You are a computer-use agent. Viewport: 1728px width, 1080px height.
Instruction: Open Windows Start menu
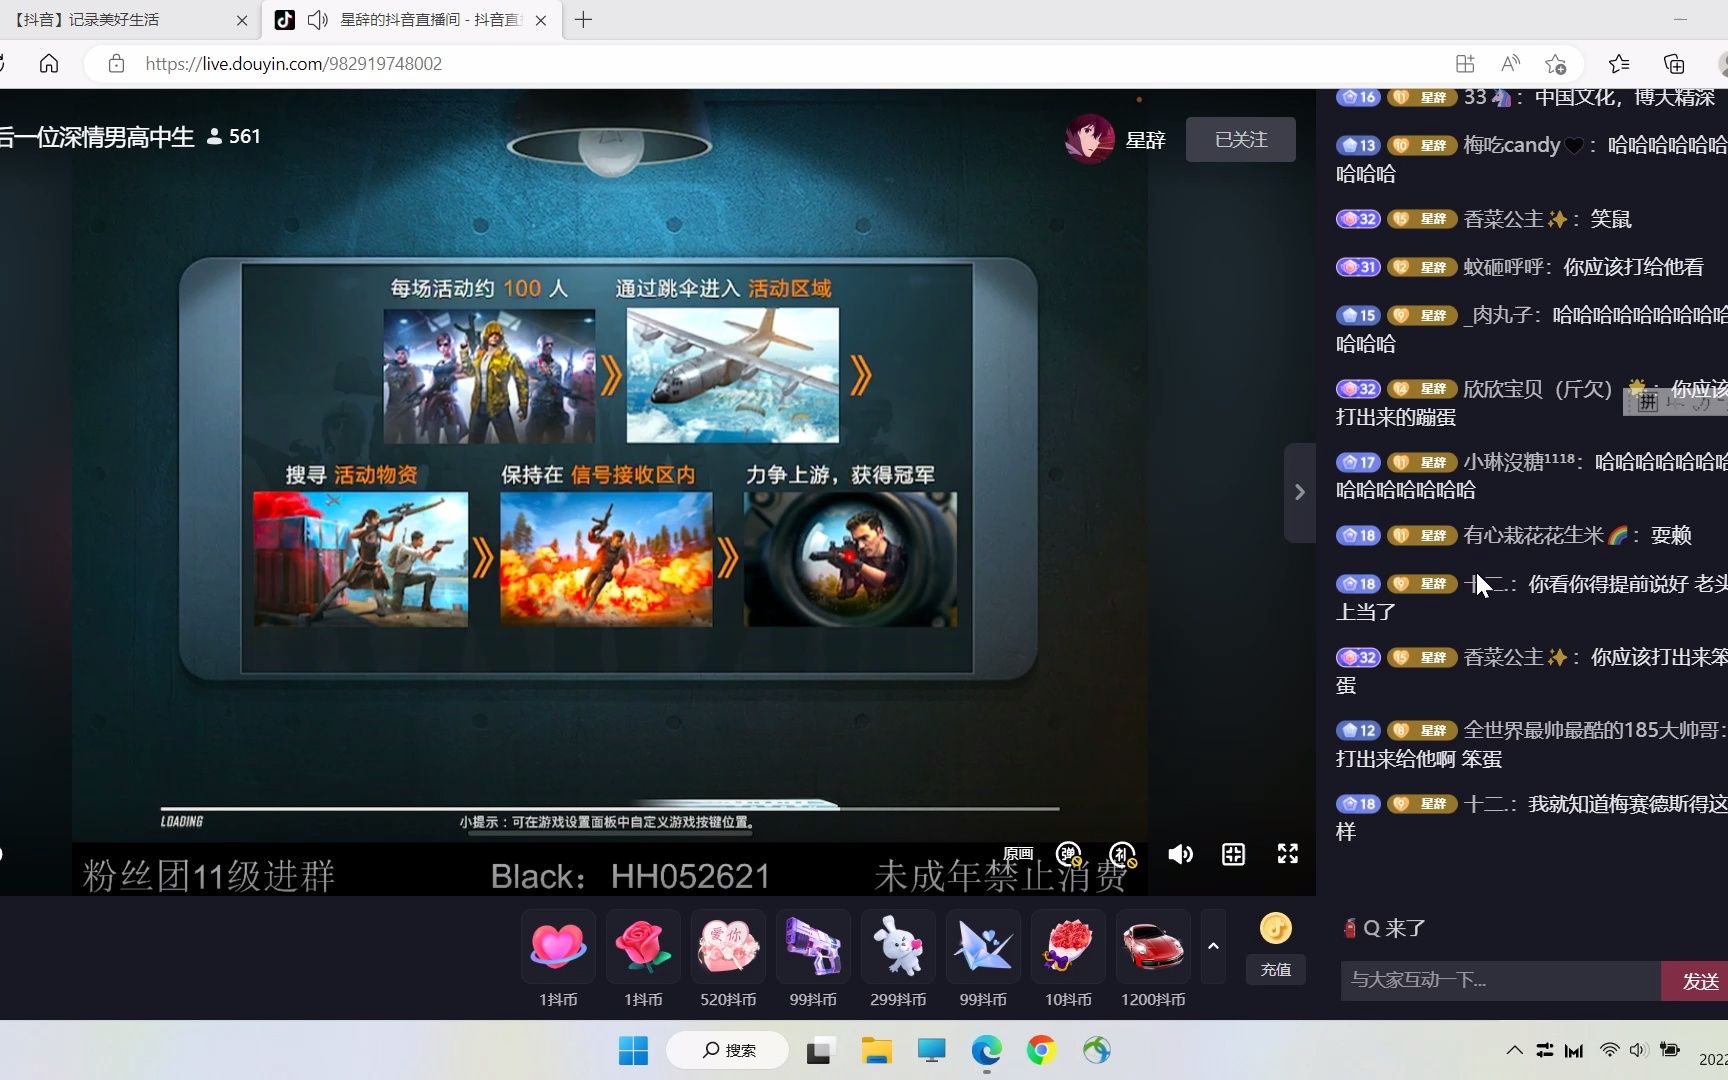633,1050
